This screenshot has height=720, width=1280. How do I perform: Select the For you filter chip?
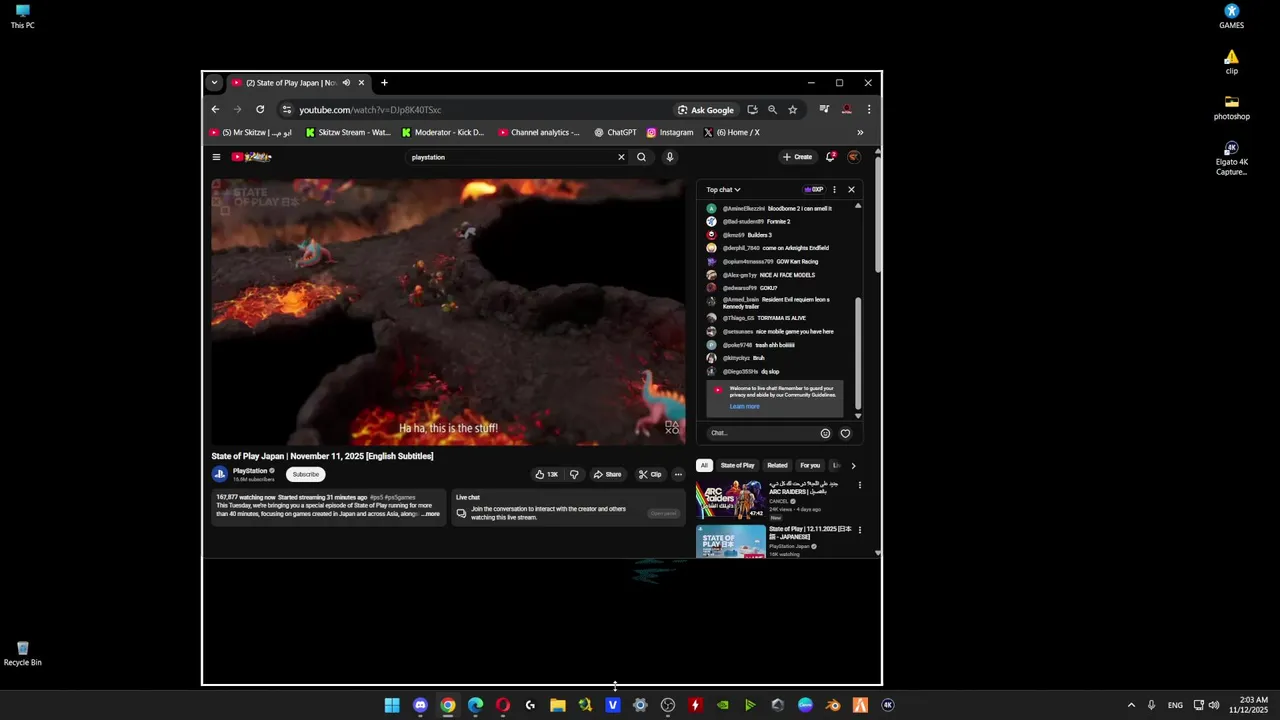(x=810, y=465)
